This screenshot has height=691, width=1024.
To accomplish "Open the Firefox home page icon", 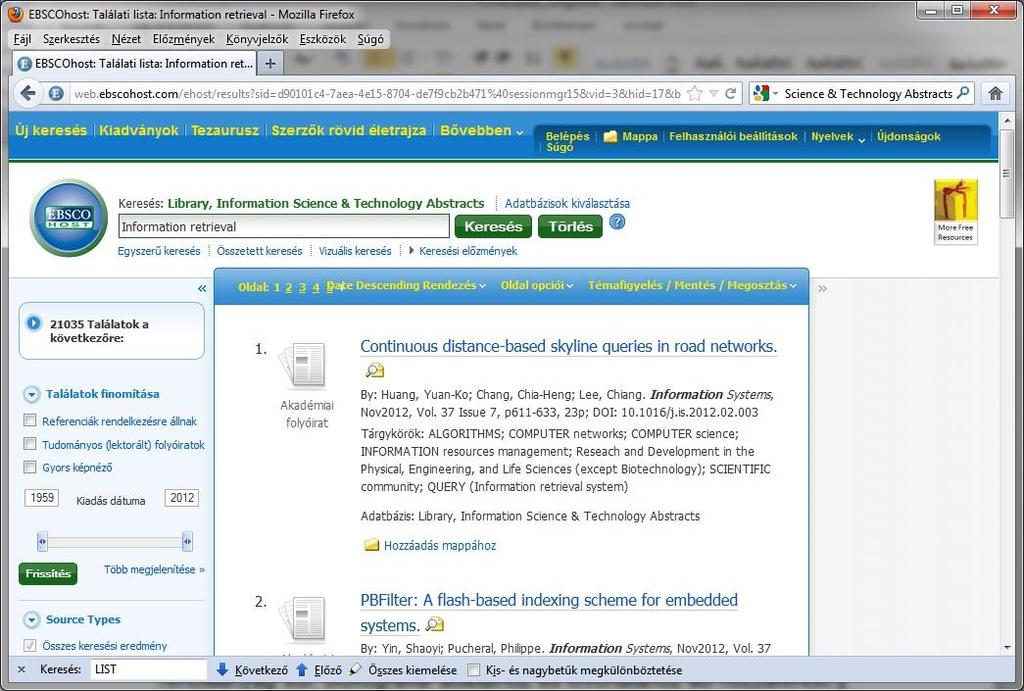I will (995, 93).
